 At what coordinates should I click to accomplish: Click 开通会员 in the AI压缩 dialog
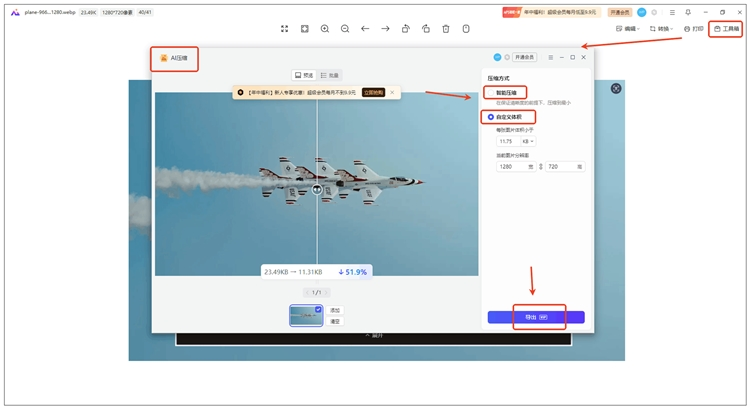click(x=524, y=57)
